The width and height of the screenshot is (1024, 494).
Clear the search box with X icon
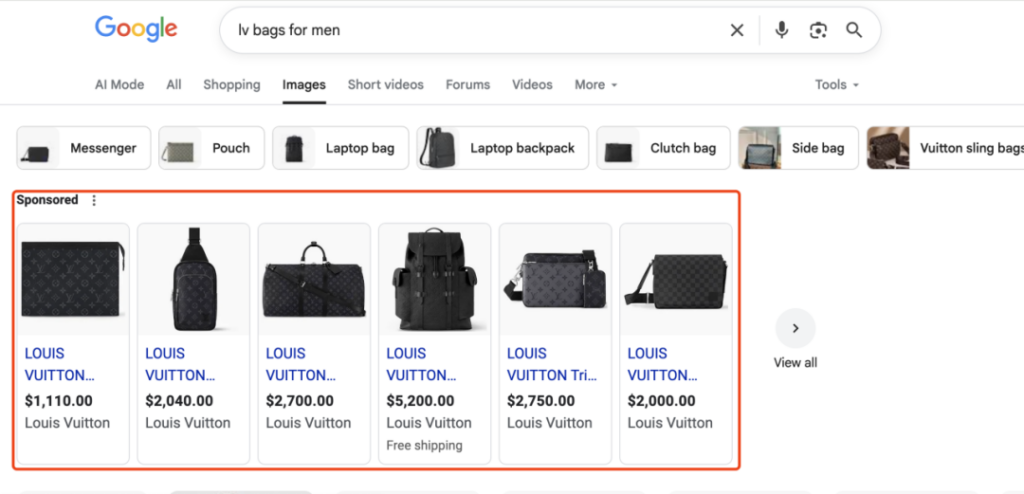click(x=737, y=30)
